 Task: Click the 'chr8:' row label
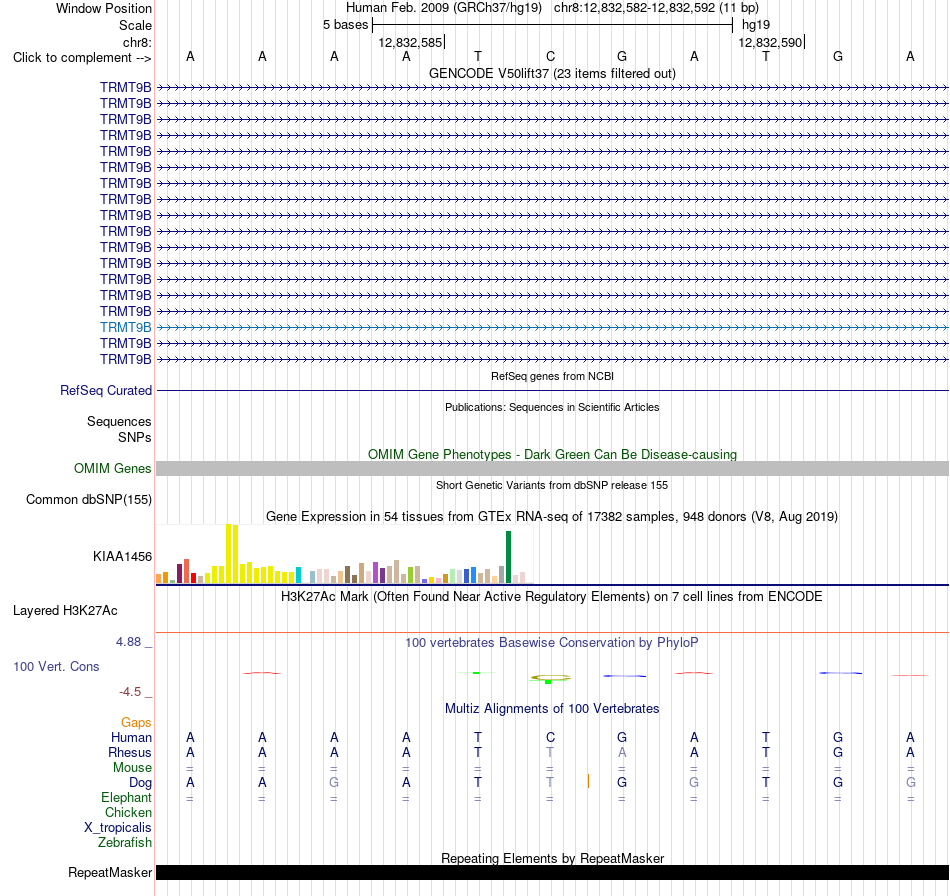click(137, 42)
